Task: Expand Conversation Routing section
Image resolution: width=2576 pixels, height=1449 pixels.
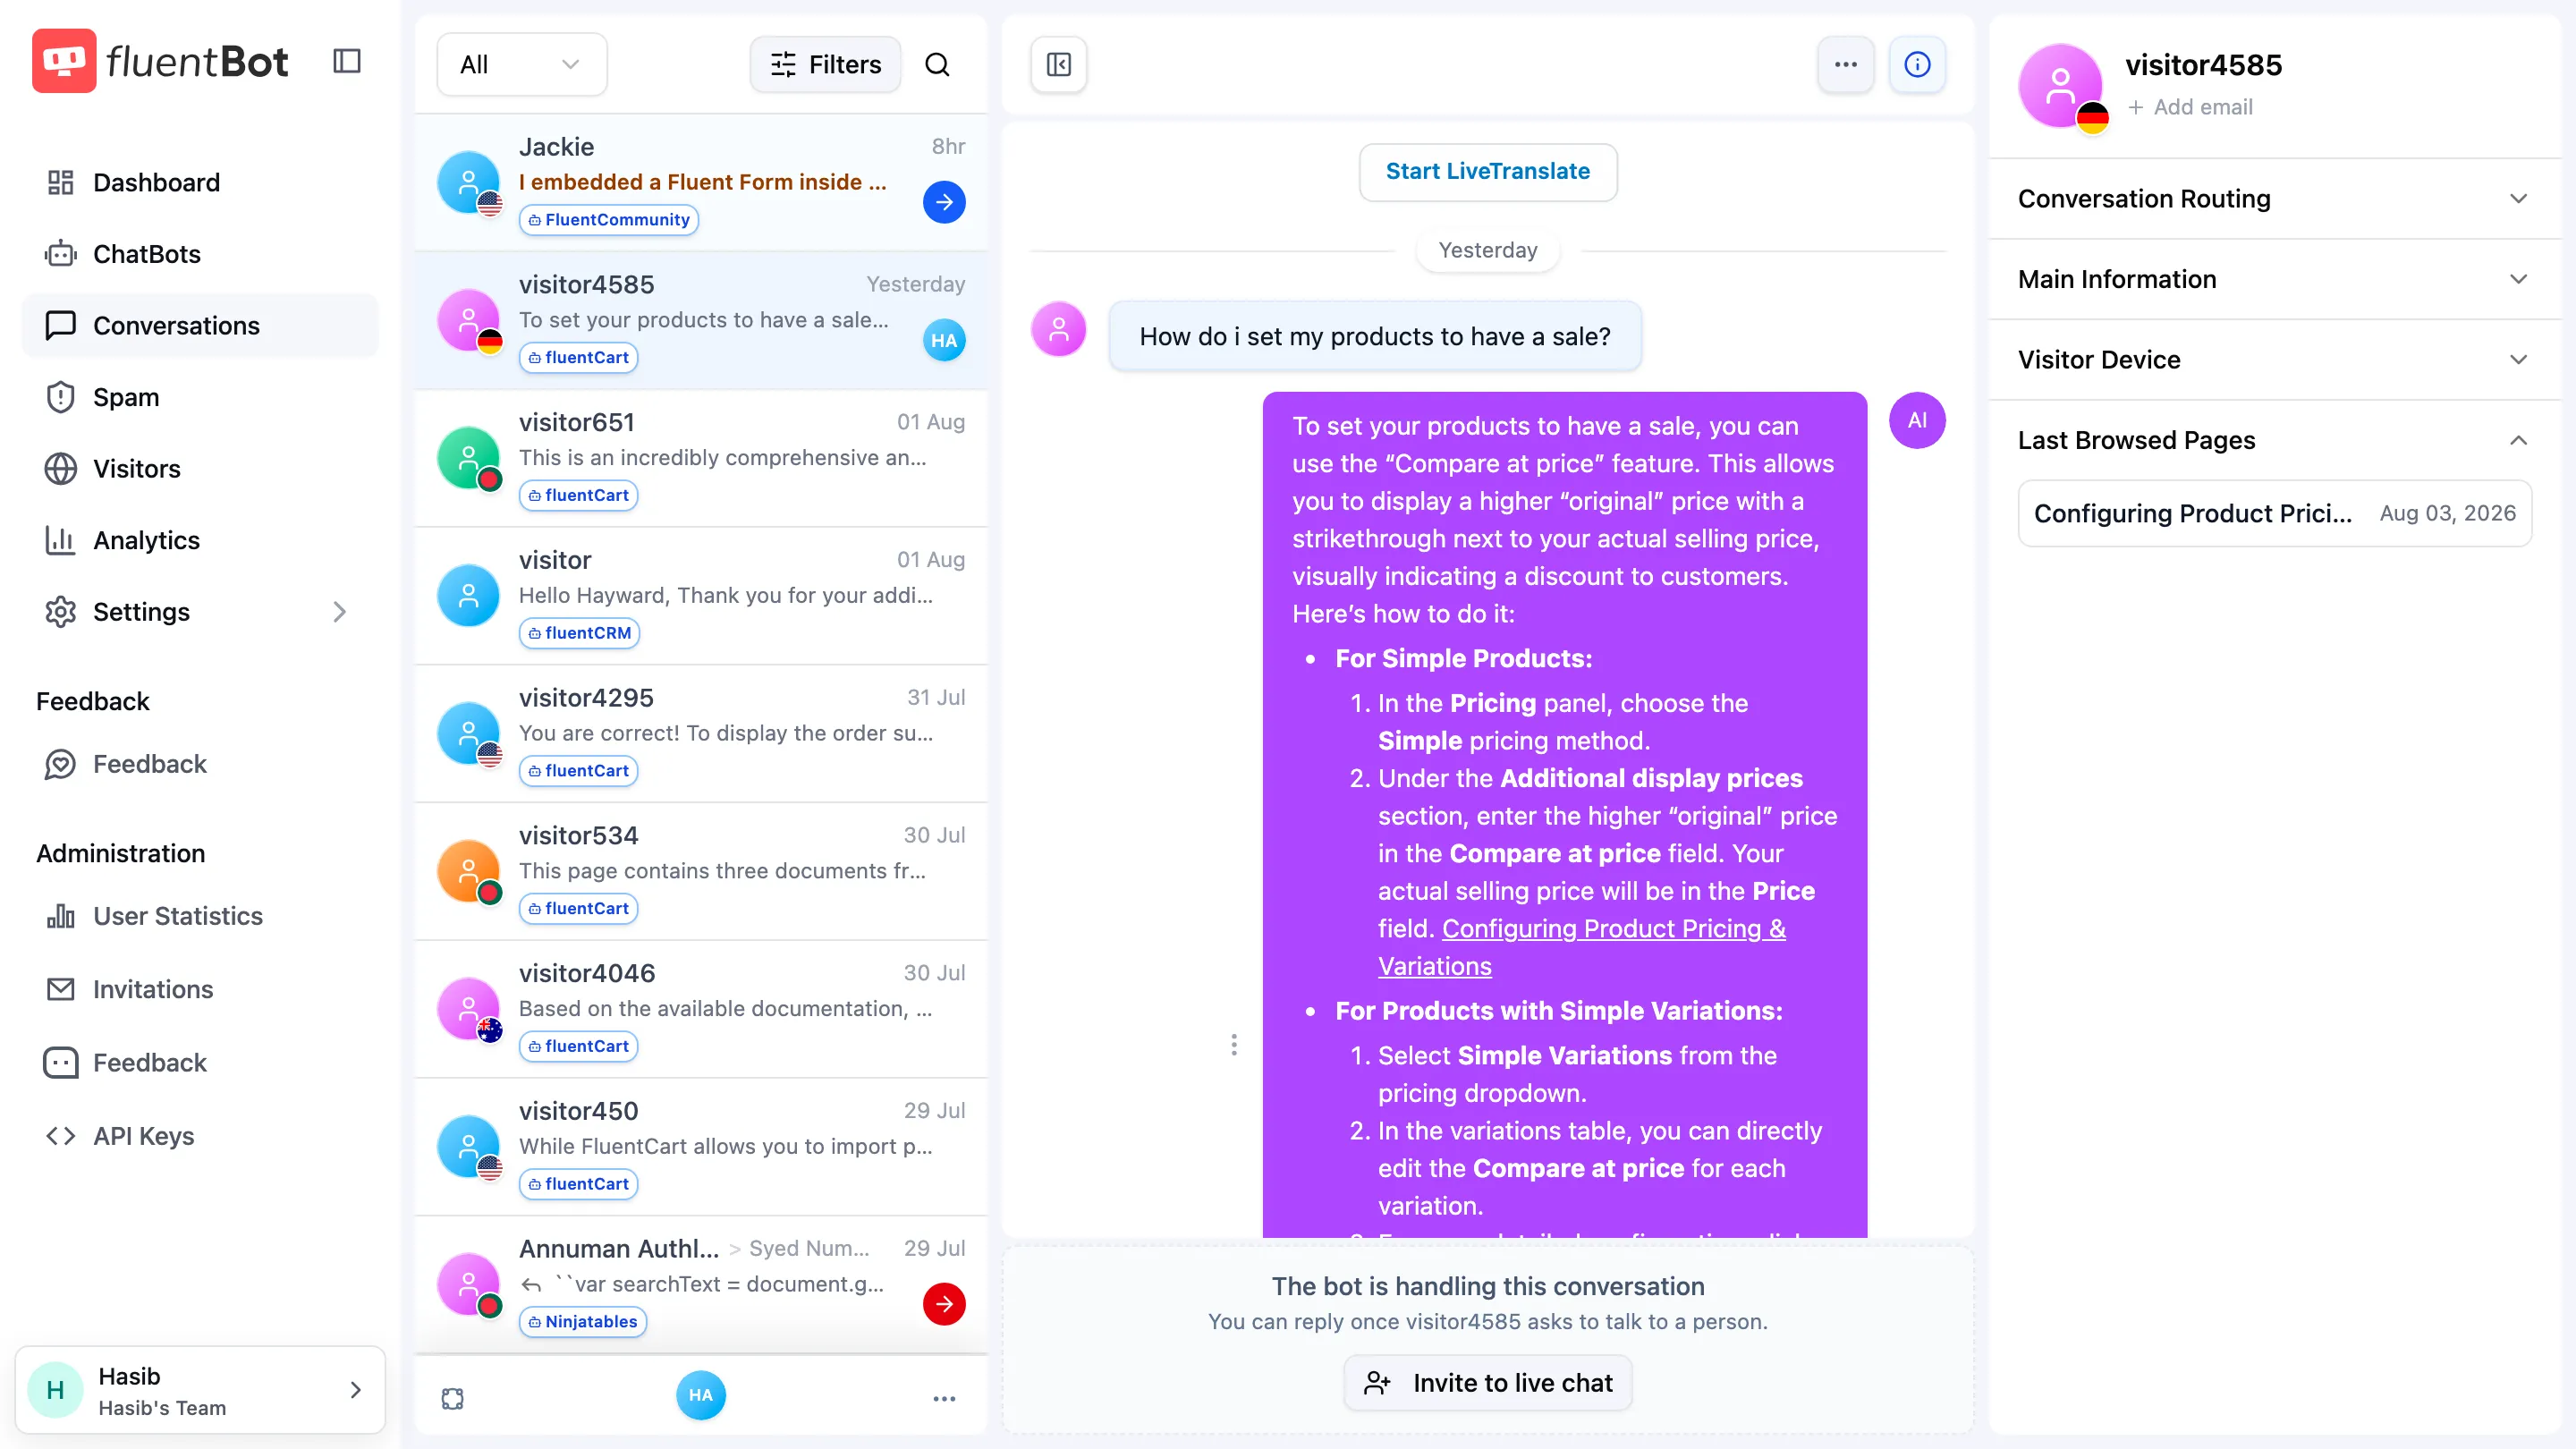Action: coord(2274,199)
